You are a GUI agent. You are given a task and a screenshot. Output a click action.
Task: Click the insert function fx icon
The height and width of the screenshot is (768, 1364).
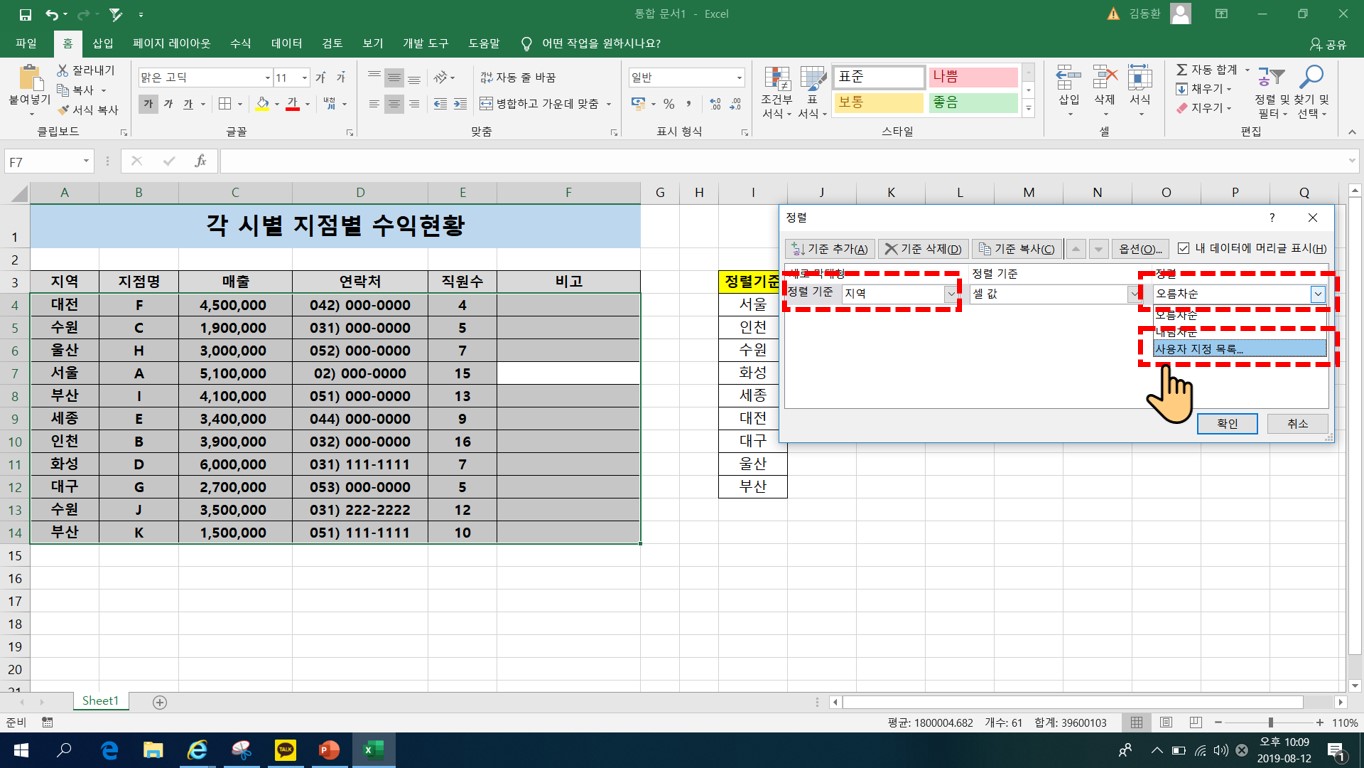(x=200, y=161)
